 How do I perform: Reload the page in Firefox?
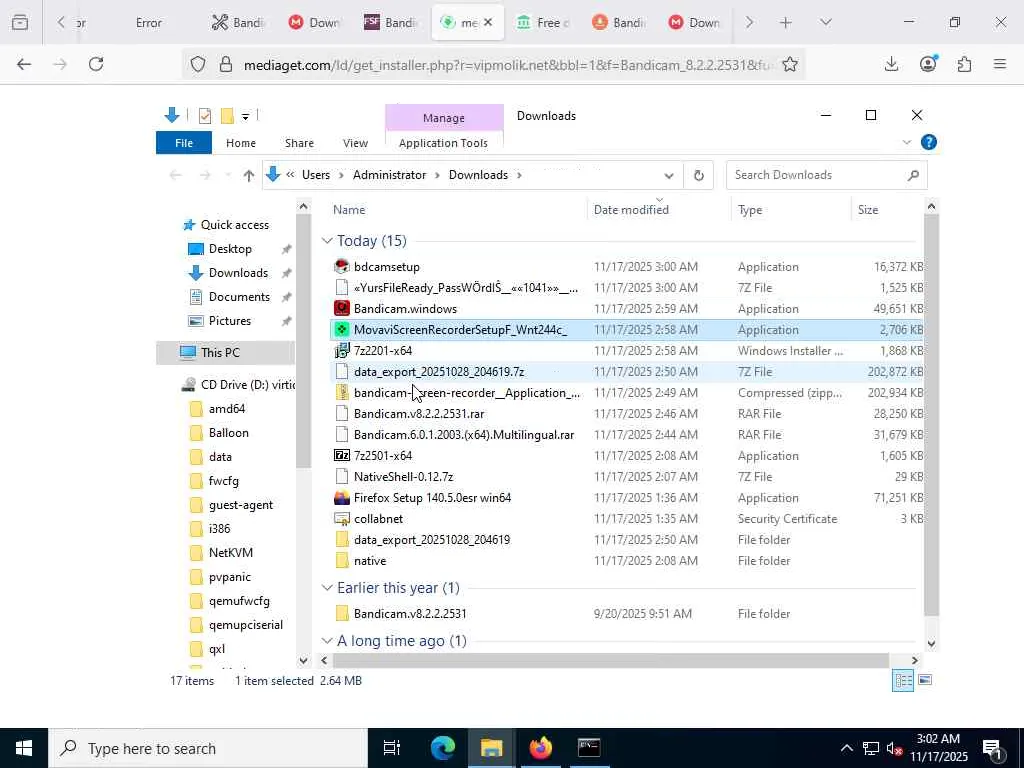click(x=96, y=64)
